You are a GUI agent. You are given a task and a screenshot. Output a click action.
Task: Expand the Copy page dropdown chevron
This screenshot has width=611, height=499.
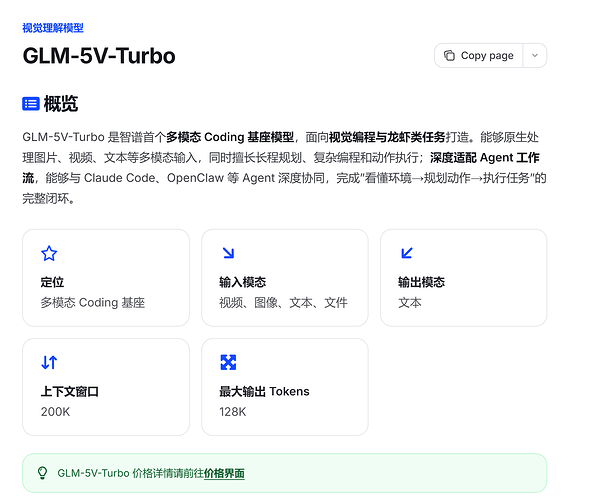pyautogui.click(x=535, y=55)
